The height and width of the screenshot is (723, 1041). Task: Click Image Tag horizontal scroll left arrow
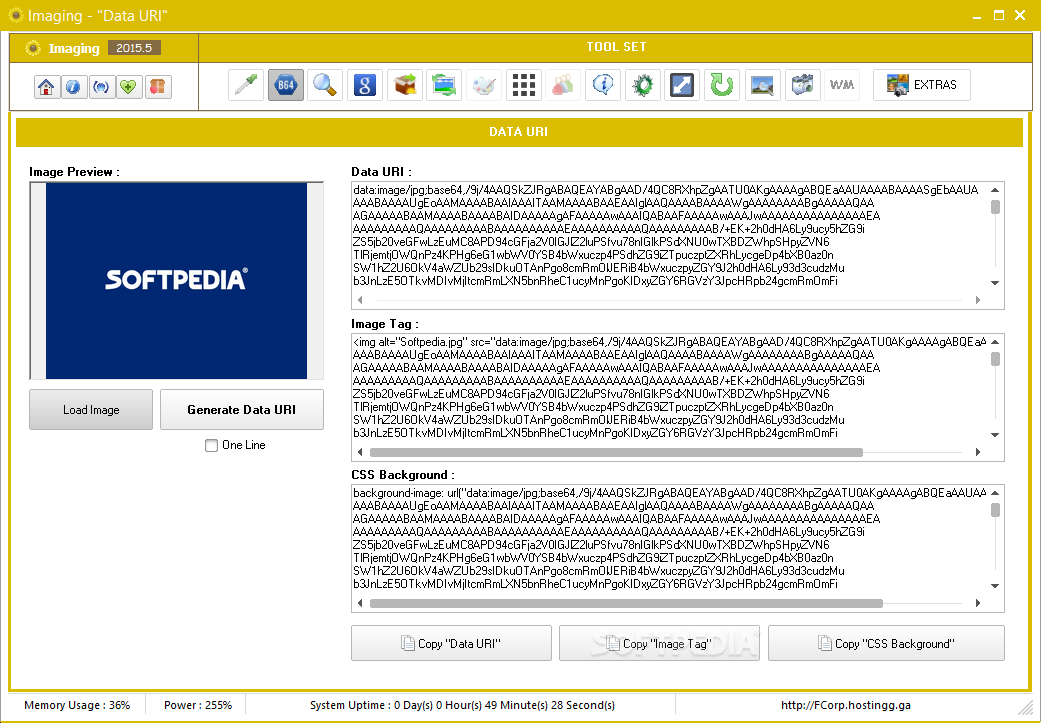click(360, 452)
